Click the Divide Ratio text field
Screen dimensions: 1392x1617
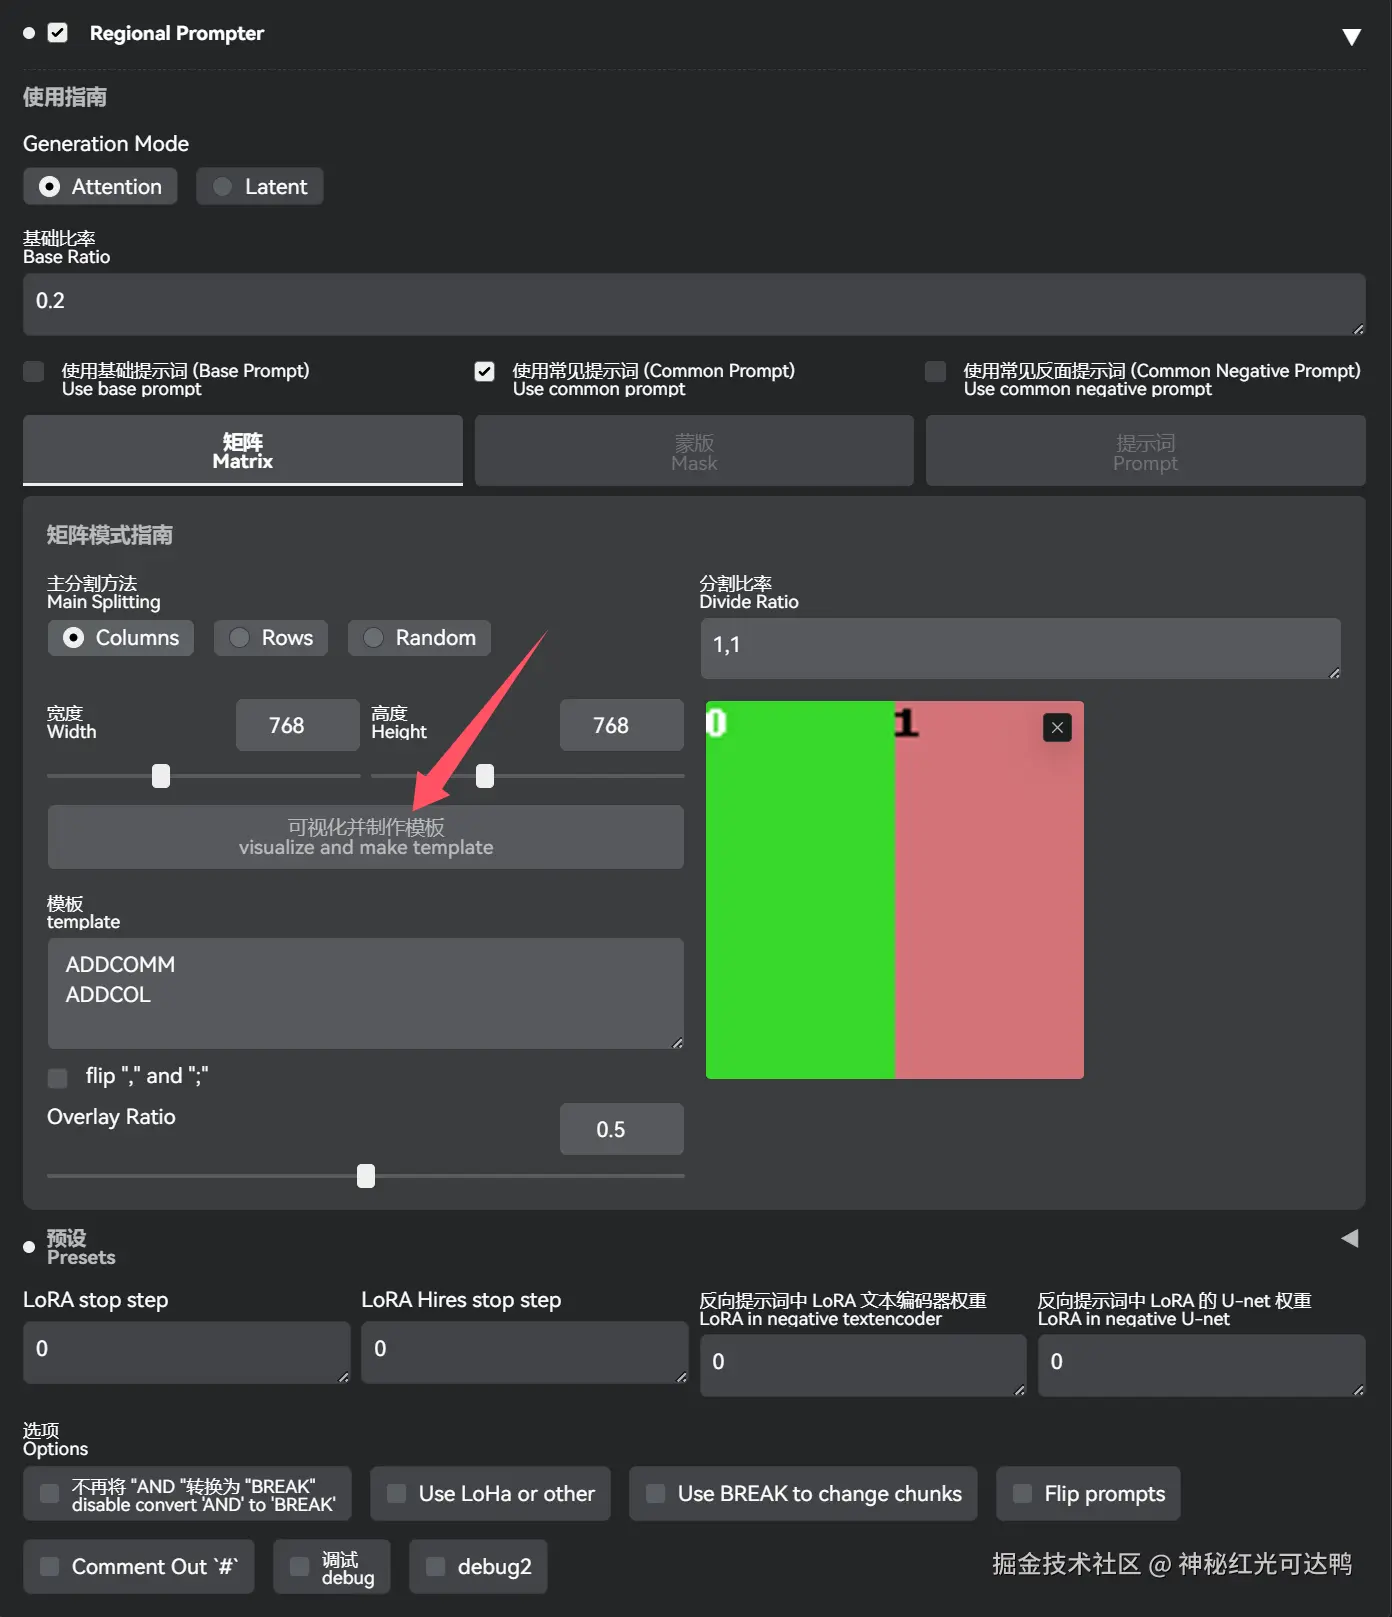click(x=1020, y=648)
